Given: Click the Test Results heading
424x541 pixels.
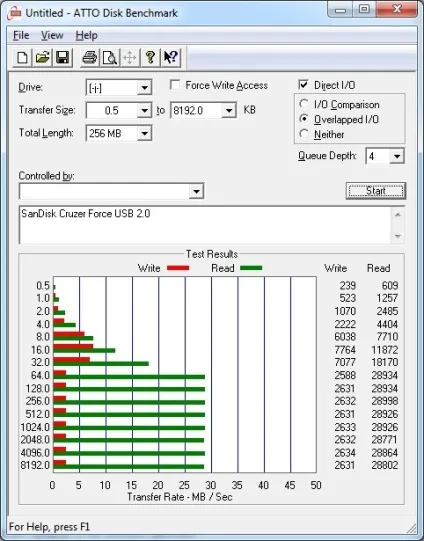Looking at the screenshot, I should [x=212, y=254].
